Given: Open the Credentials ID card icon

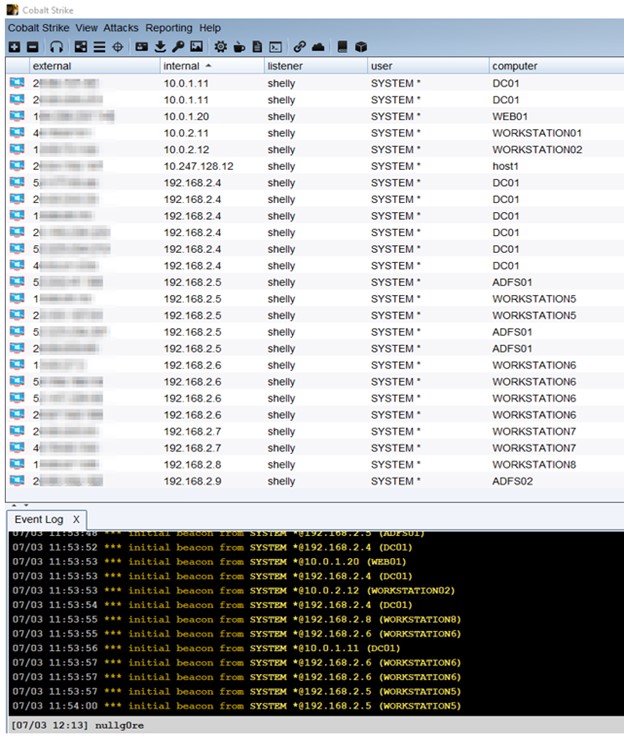Looking at the screenshot, I should 141,47.
